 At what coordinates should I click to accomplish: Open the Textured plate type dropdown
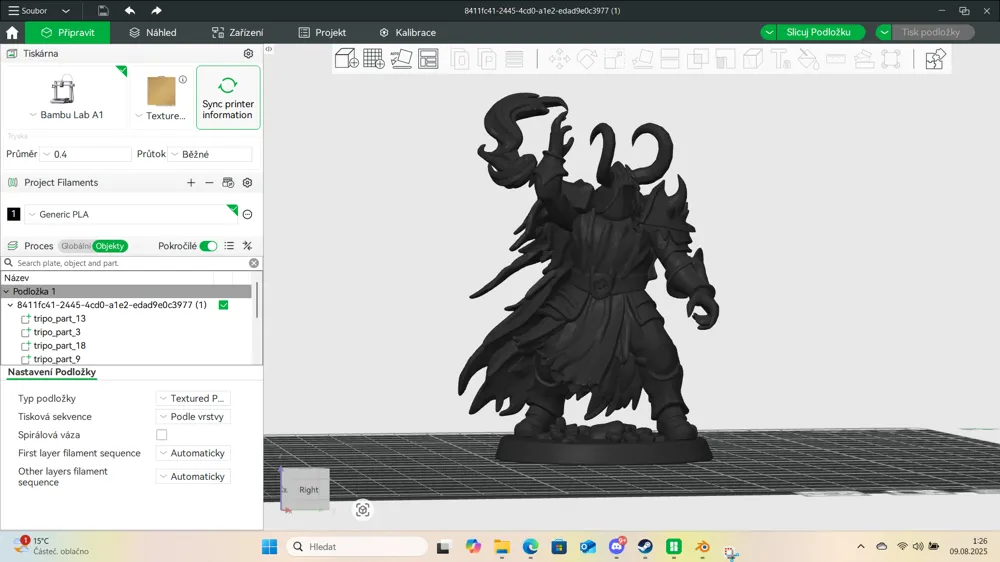(161, 115)
